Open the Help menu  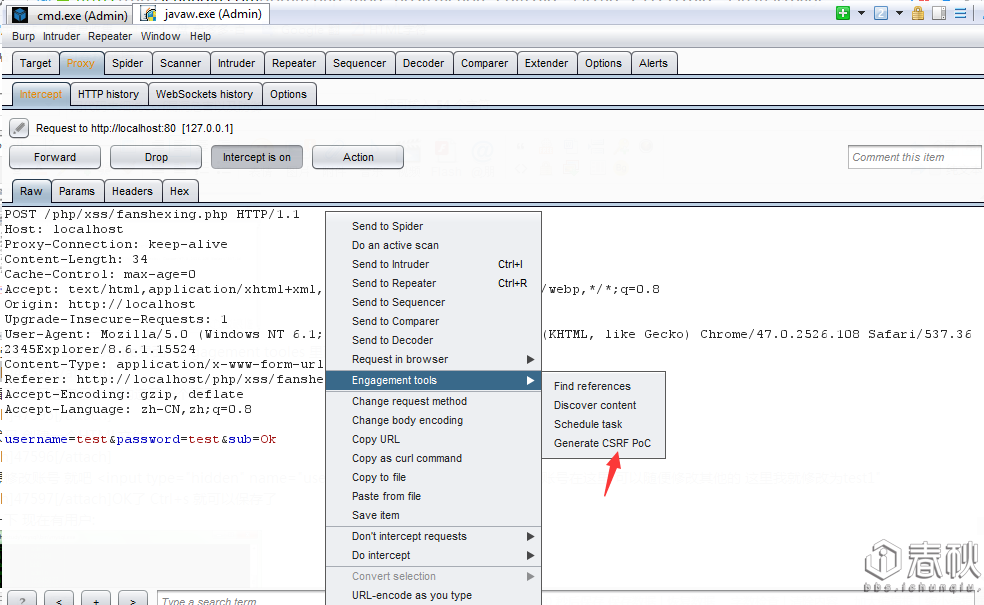pos(201,36)
